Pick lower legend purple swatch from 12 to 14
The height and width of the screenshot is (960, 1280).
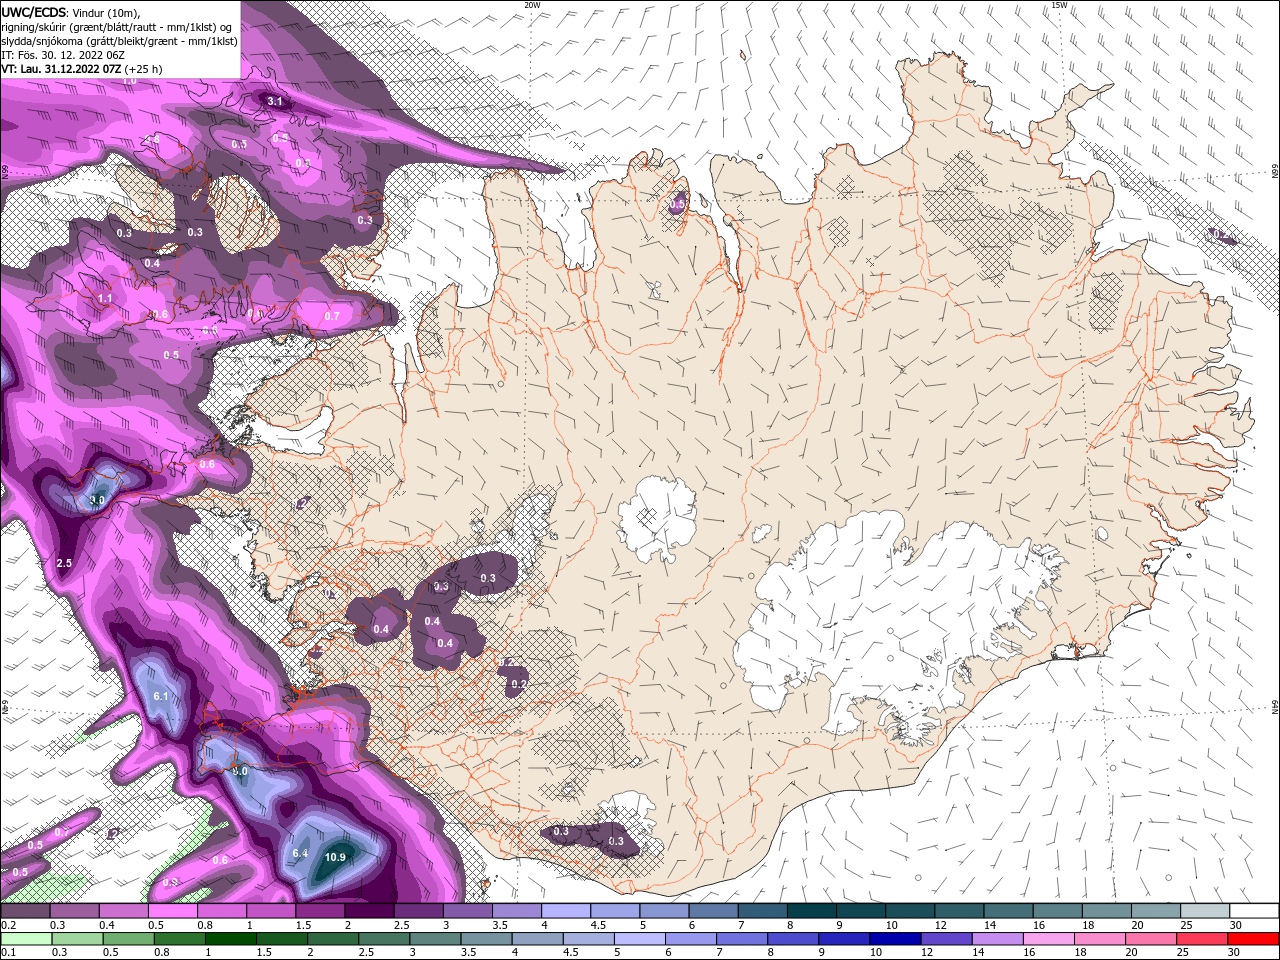click(x=947, y=939)
